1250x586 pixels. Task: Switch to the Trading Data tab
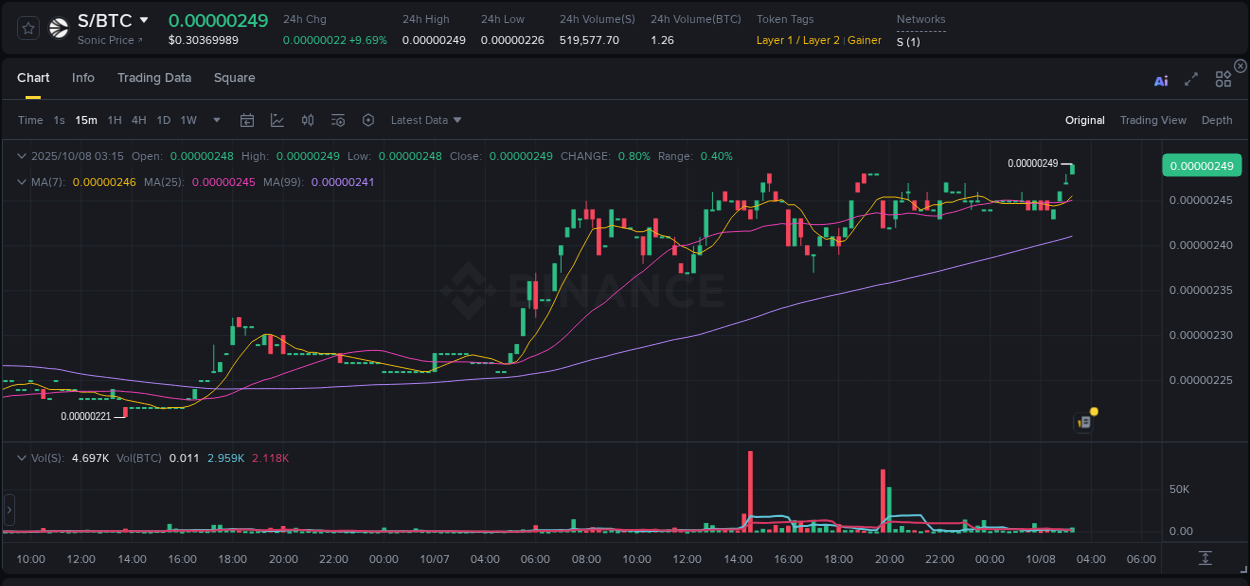pyautogui.click(x=154, y=77)
